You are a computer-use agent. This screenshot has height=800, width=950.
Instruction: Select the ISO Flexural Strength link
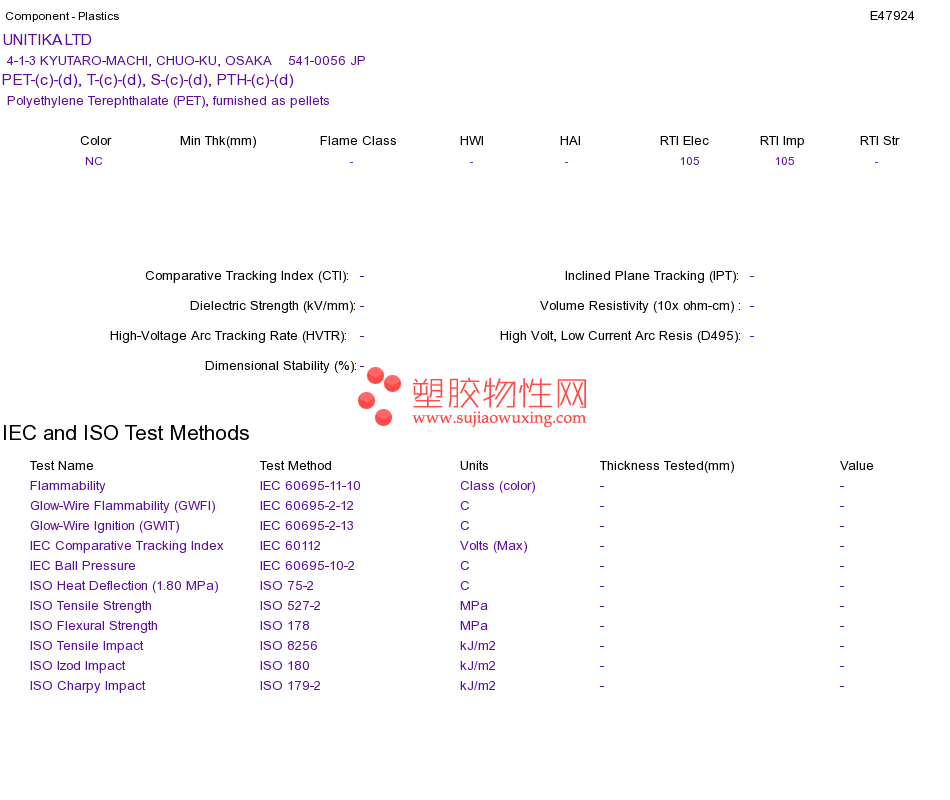[94, 626]
